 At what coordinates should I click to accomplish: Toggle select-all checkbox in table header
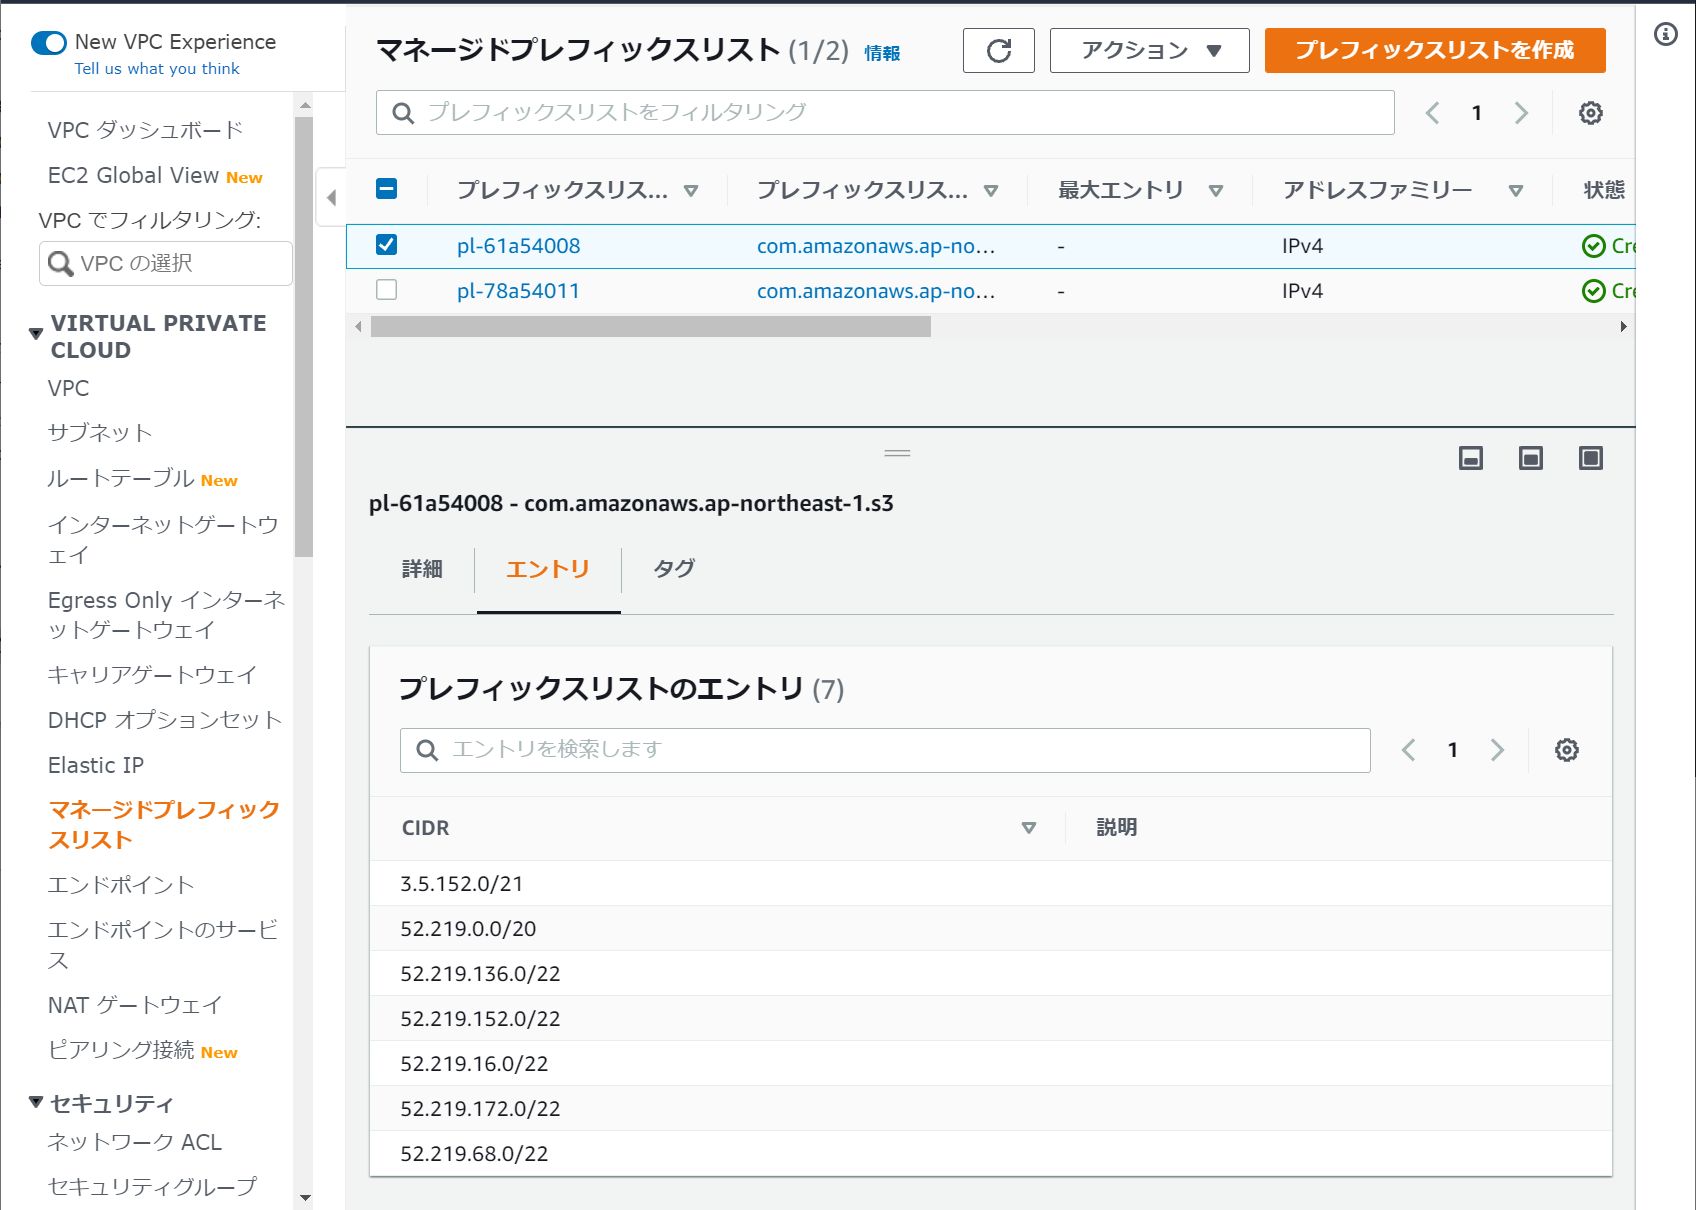(386, 188)
